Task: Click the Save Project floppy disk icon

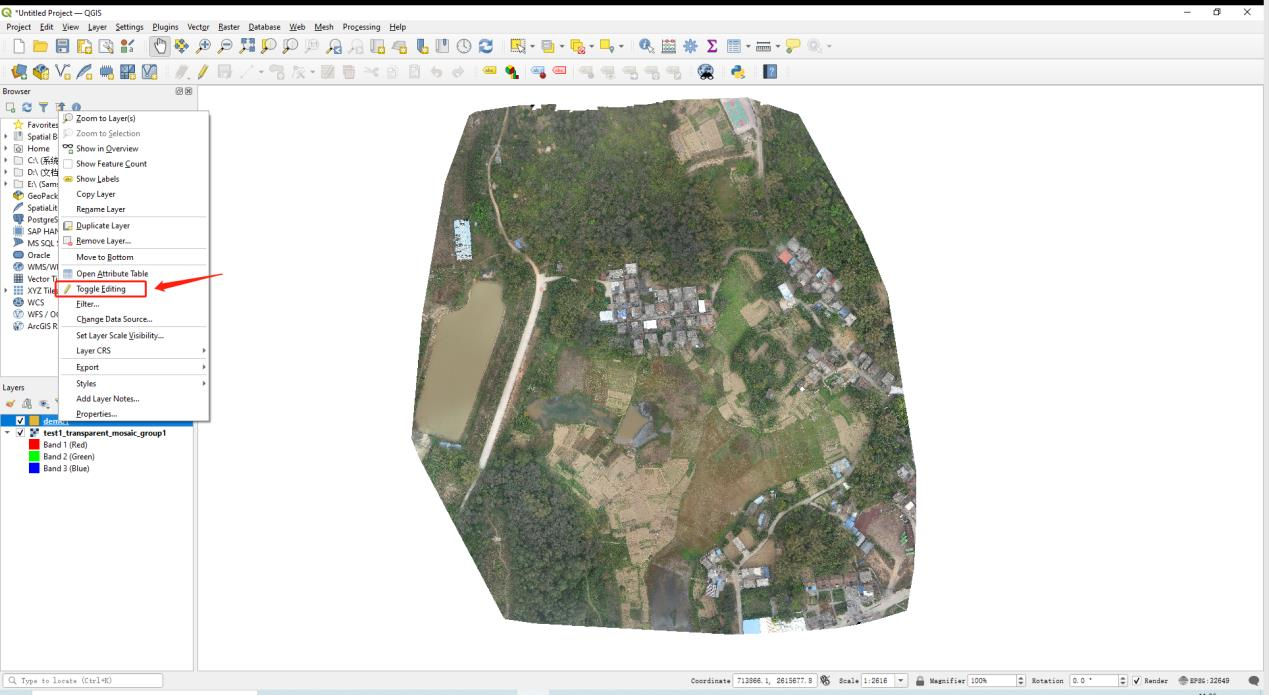Action: (x=62, y=46)
